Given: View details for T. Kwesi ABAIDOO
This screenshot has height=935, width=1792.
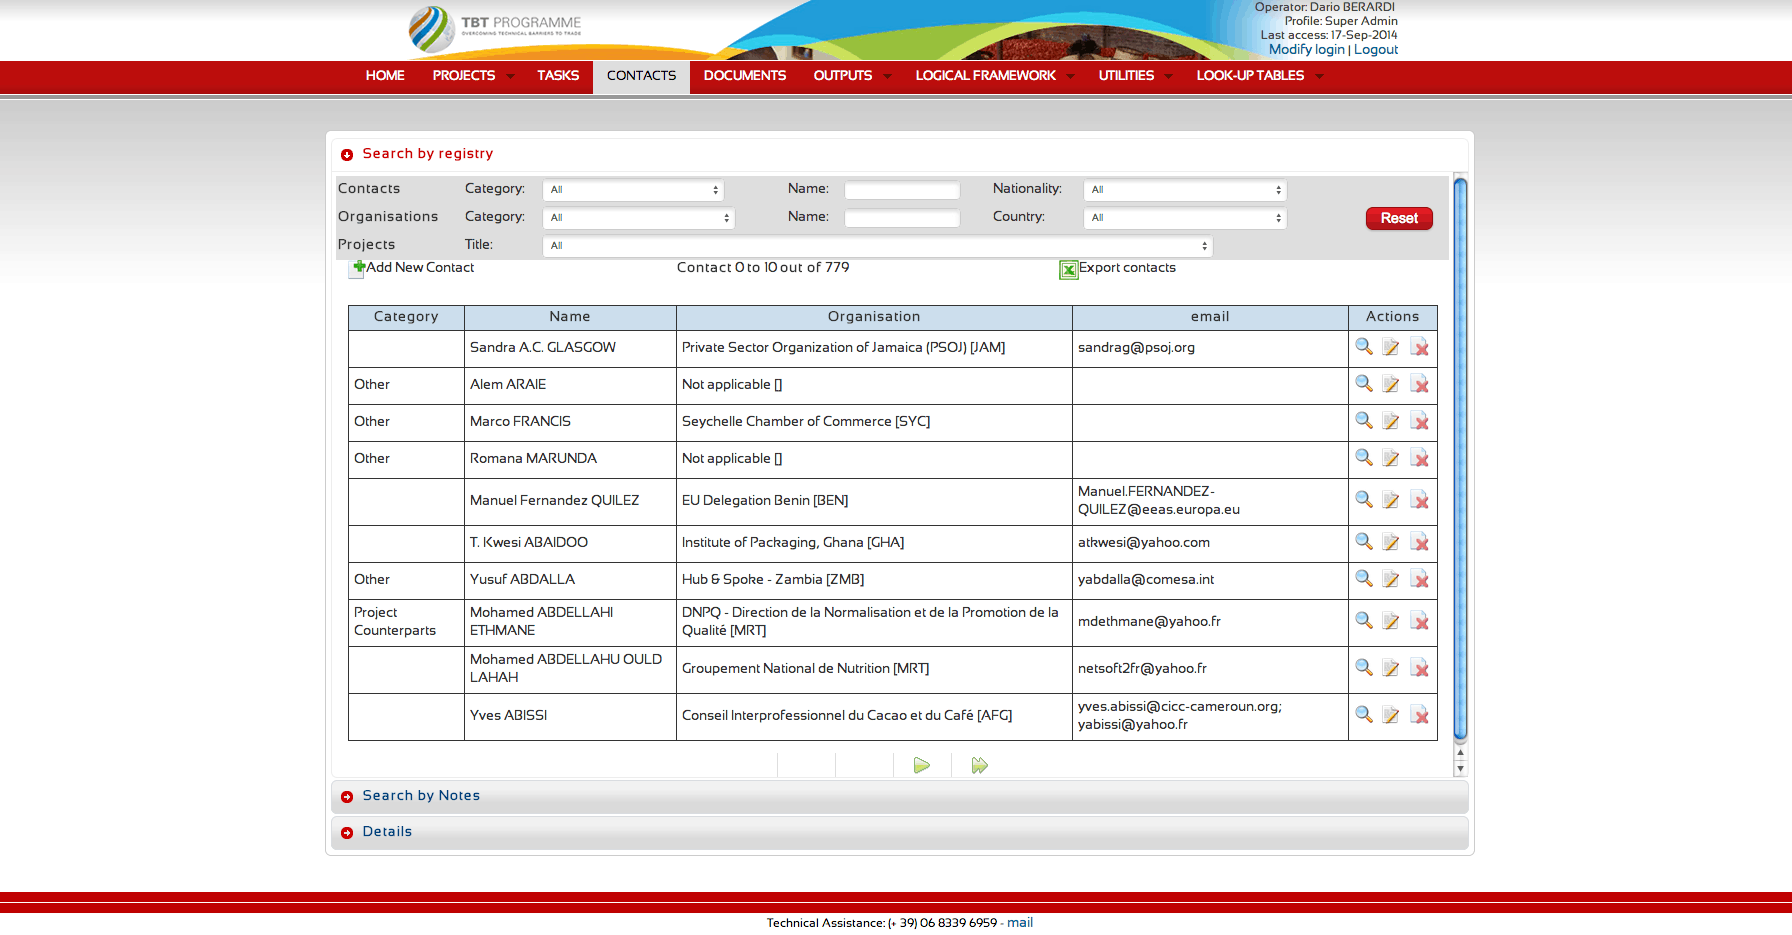Looking at the screenshot, I should [x=1364, y=542].
